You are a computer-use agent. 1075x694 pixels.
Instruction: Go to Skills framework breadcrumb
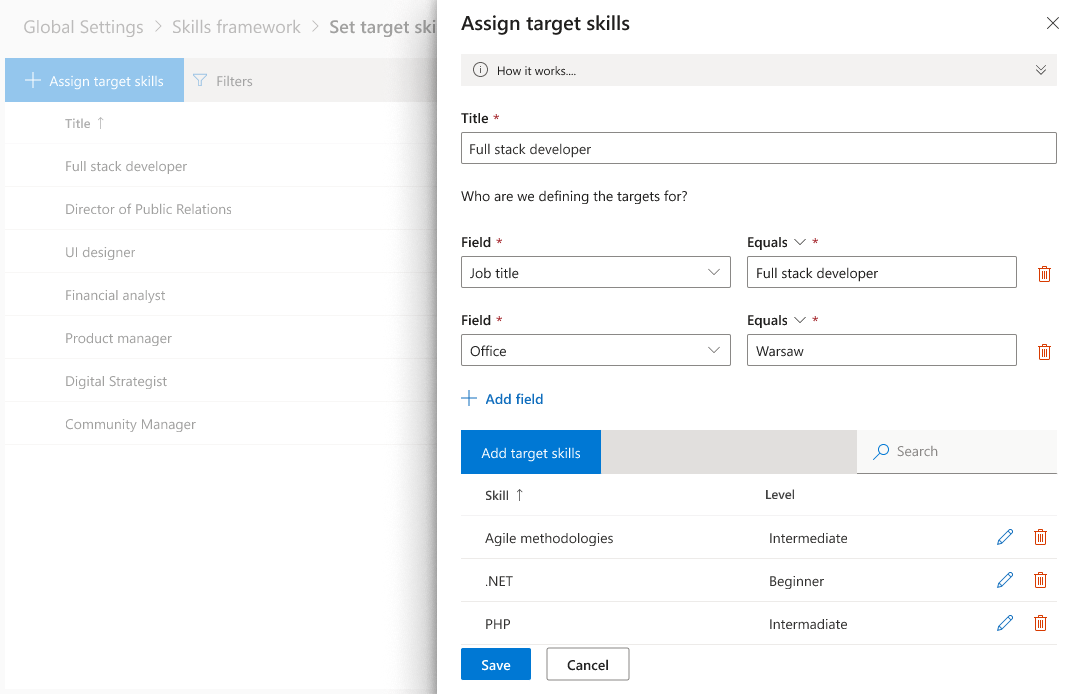(236, 27)
